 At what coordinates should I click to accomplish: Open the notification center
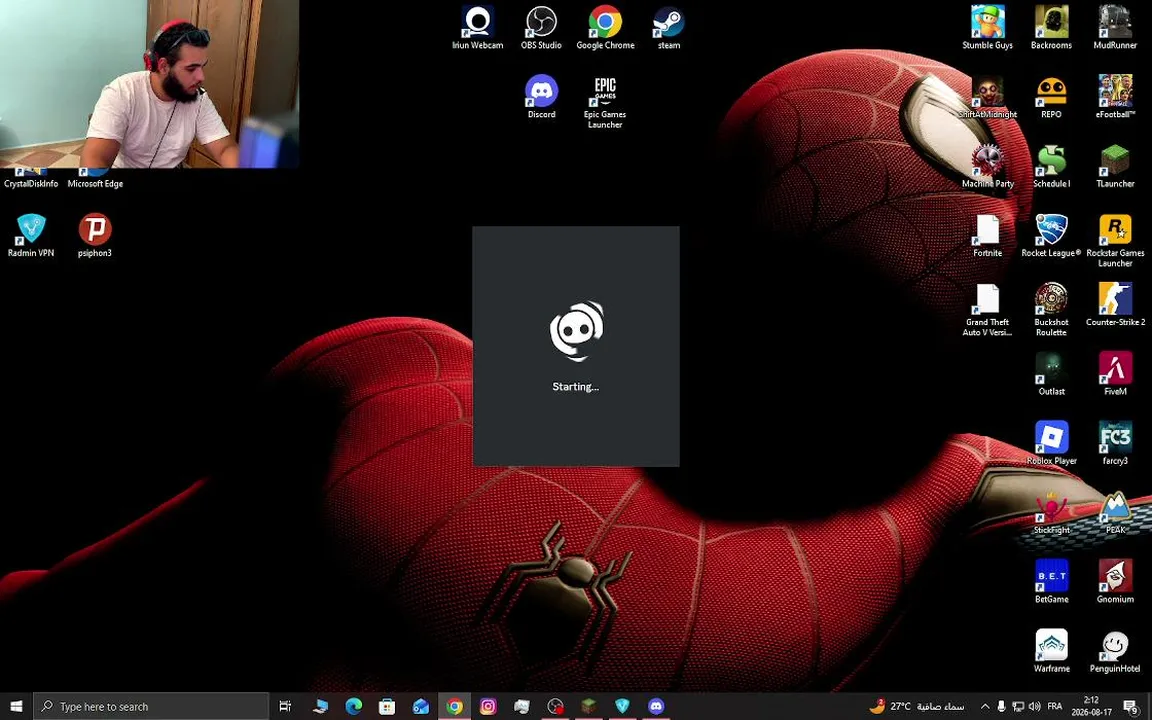click(1132, 706)
